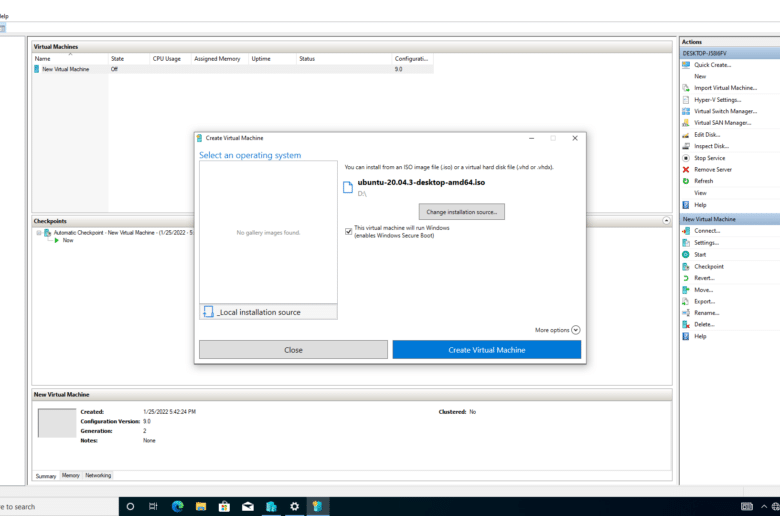This screenshot has width=780, height=516.
Task: Open the View submenu in Actions
Action: point(700,193)
